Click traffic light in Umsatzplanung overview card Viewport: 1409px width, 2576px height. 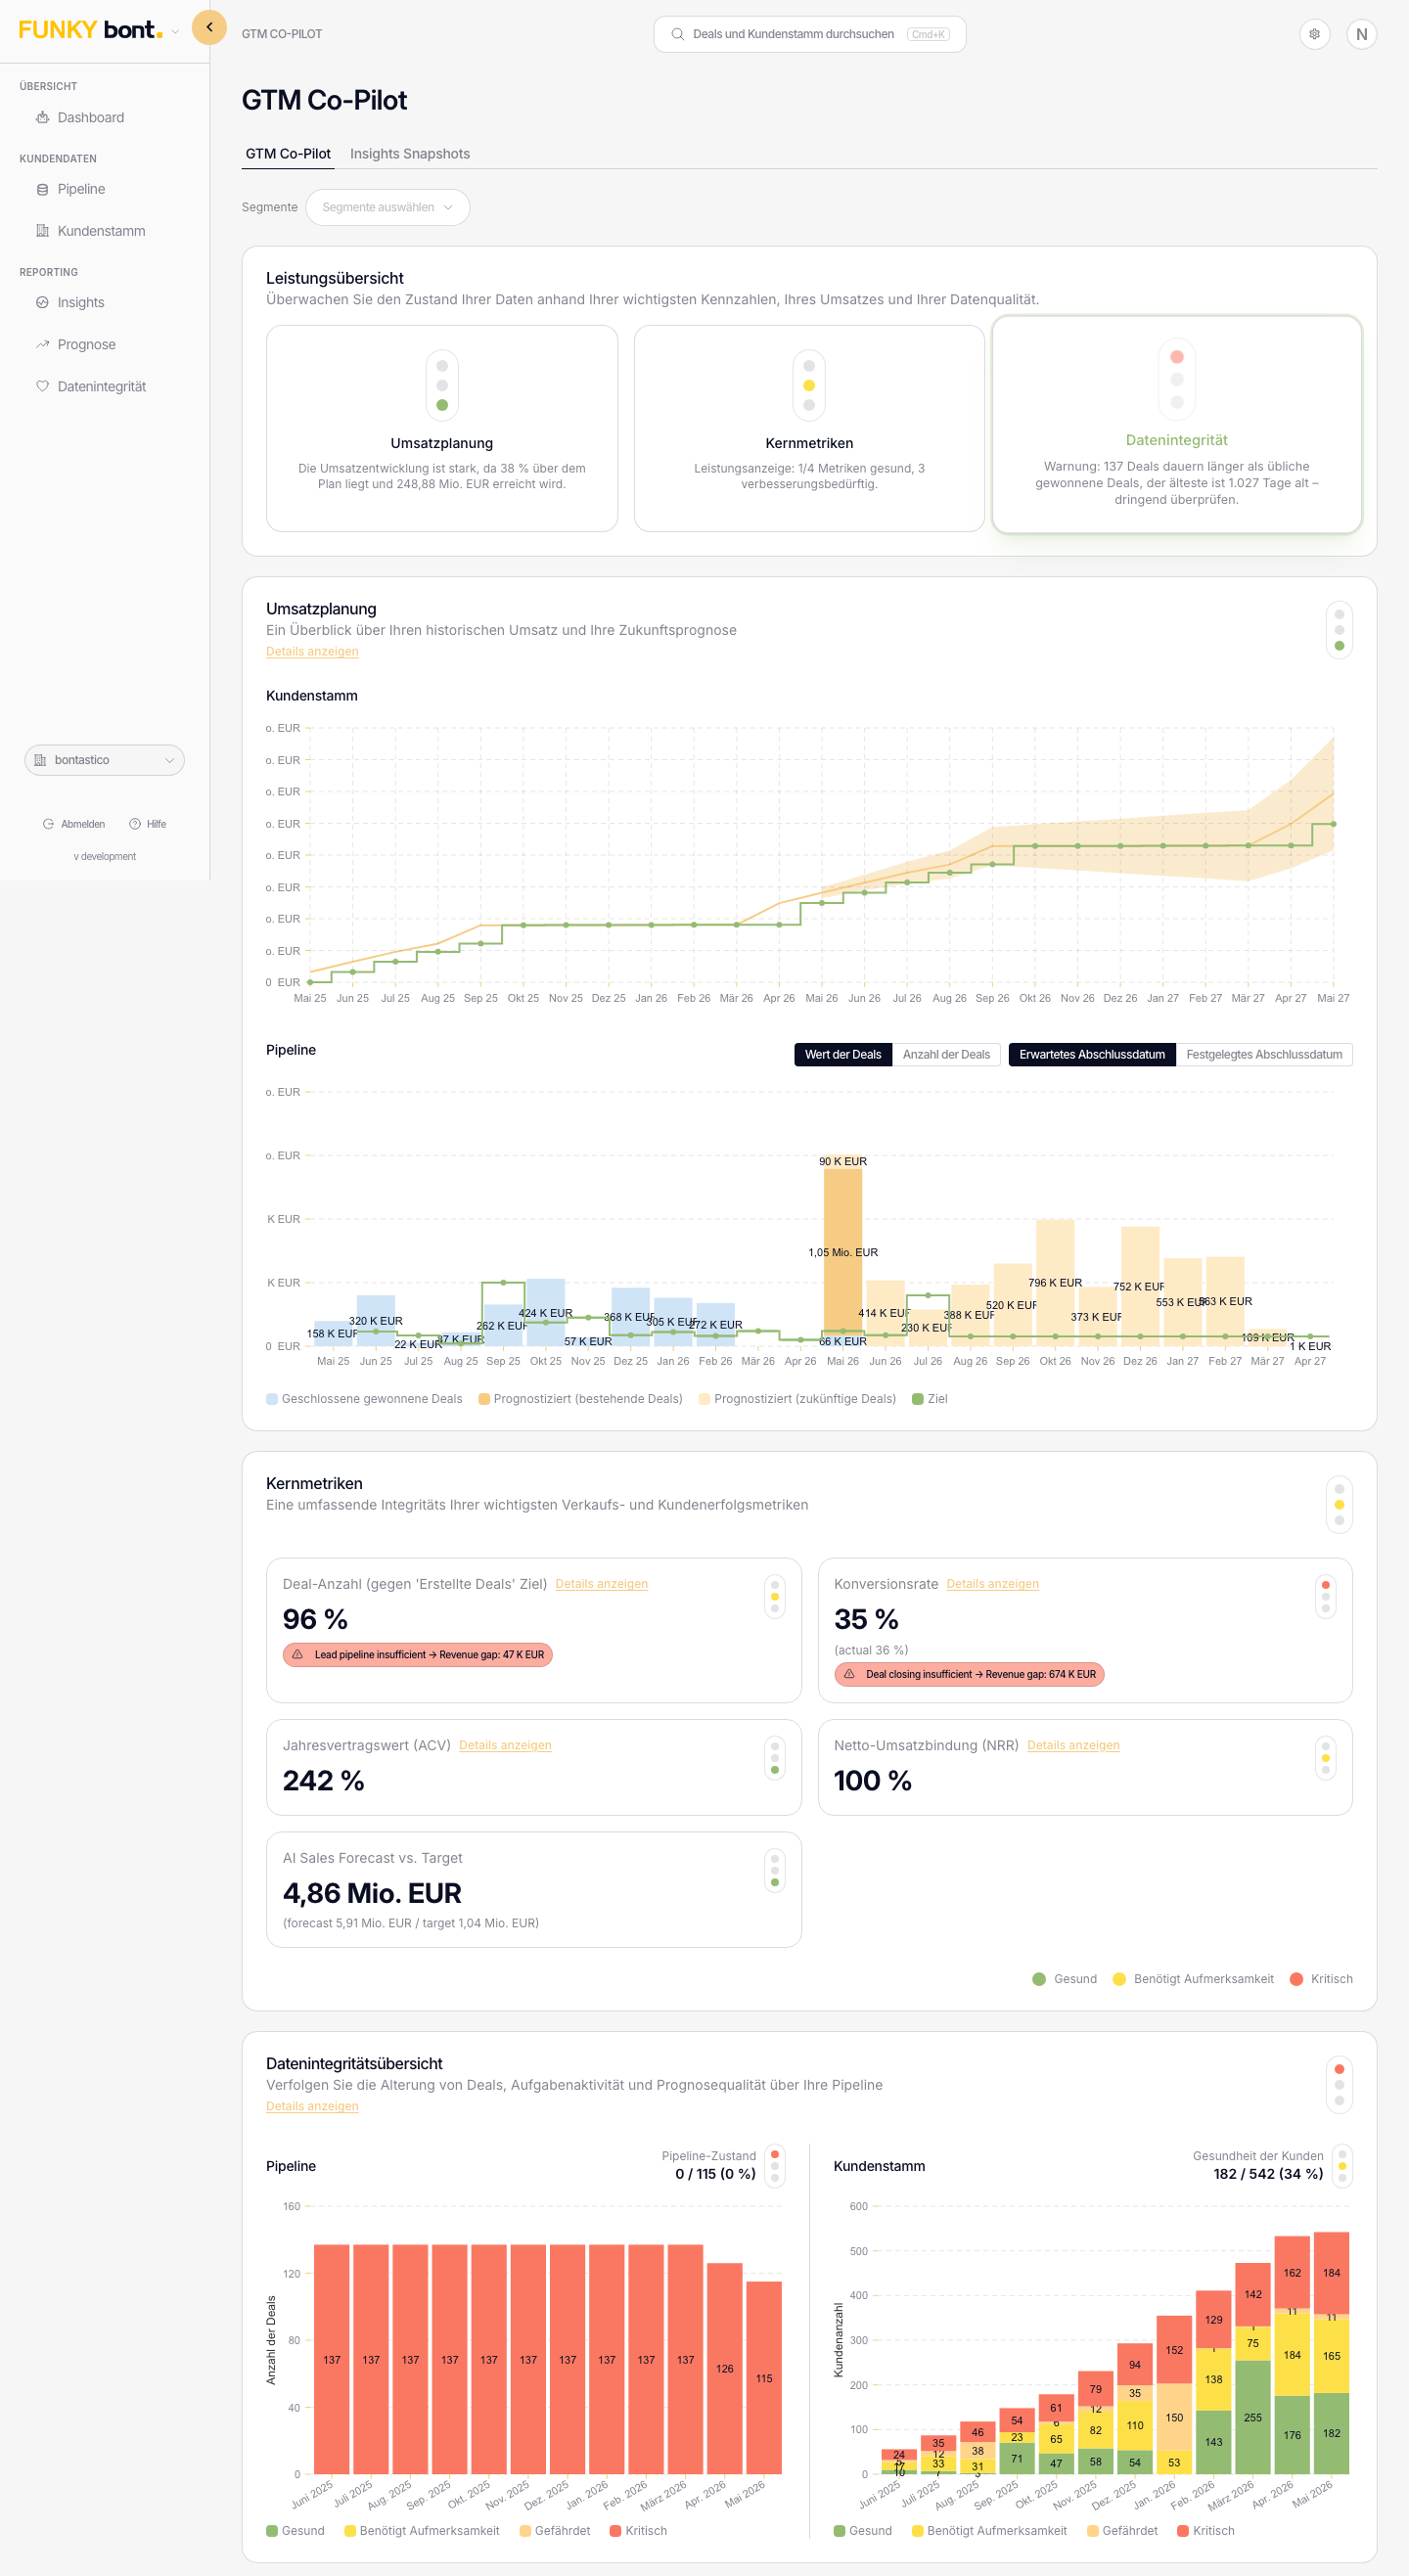coord(442,385)
